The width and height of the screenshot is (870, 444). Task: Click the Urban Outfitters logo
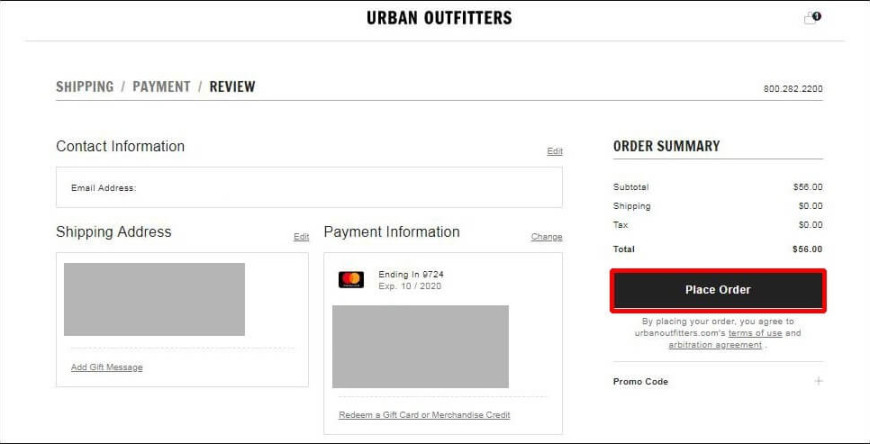[439, 18]
